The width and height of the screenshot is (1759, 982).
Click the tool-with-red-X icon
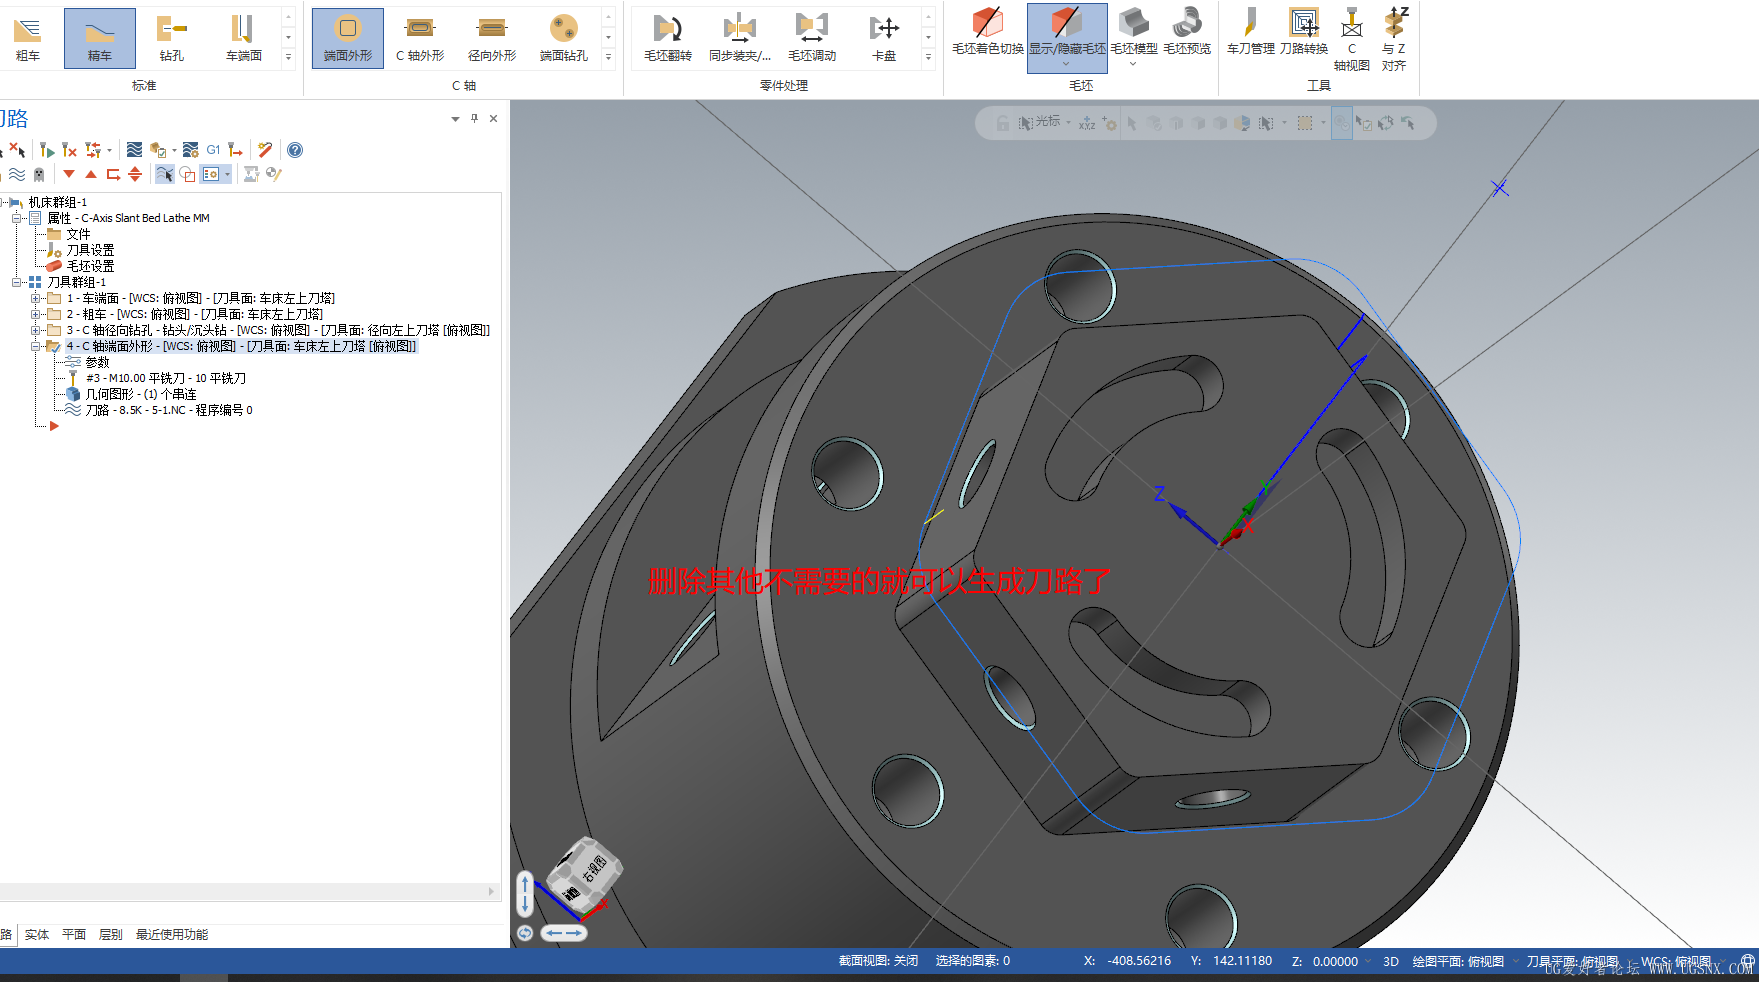69,150
